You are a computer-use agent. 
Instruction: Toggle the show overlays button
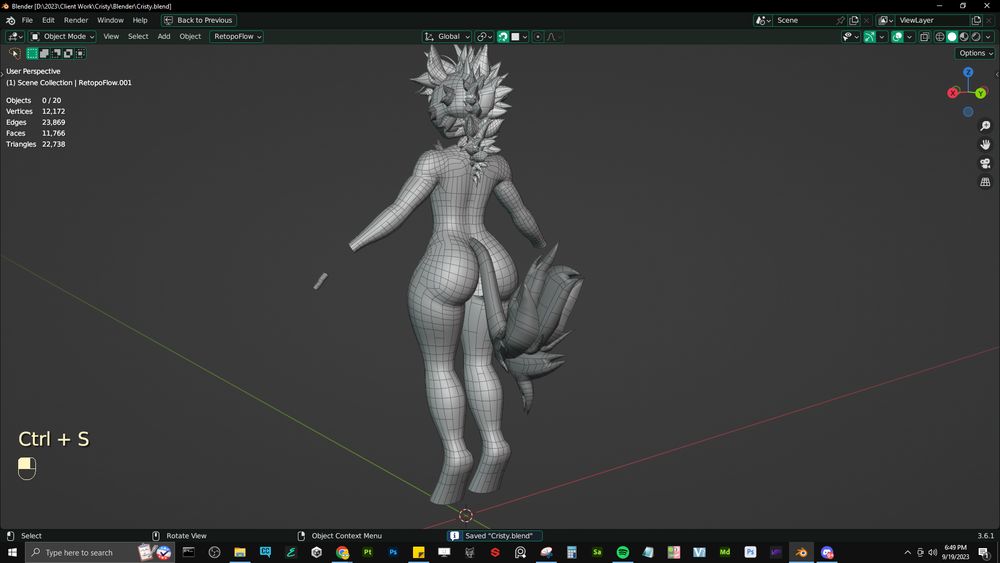(x=897, y=37)
